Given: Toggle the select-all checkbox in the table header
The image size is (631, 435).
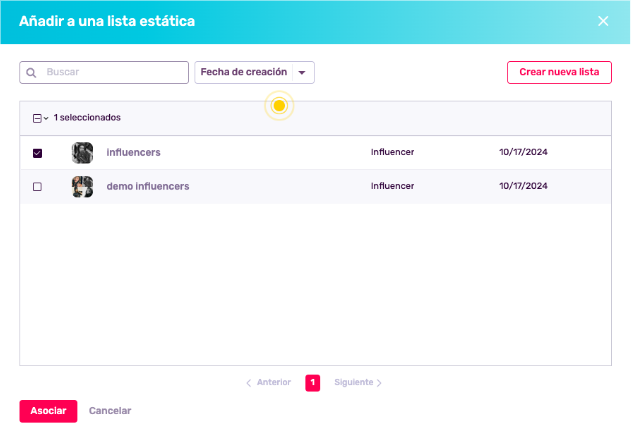Looking at the screenshot, I should pyautogui.click(x=37, y=118).
